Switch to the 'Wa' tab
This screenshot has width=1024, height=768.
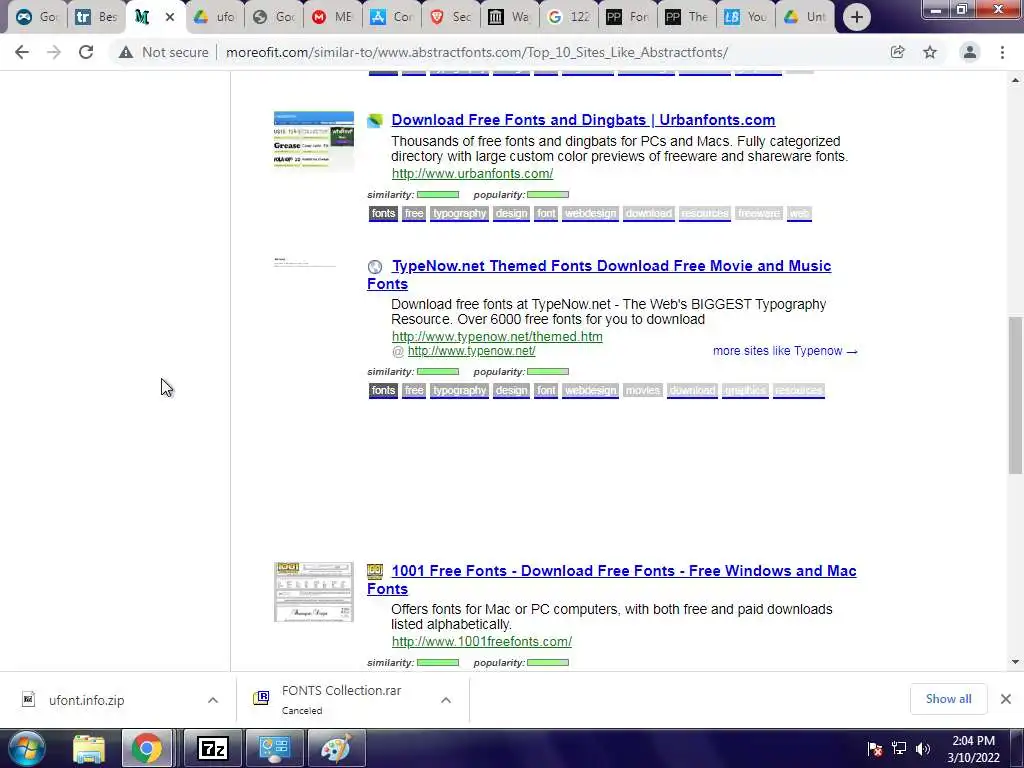509,17
